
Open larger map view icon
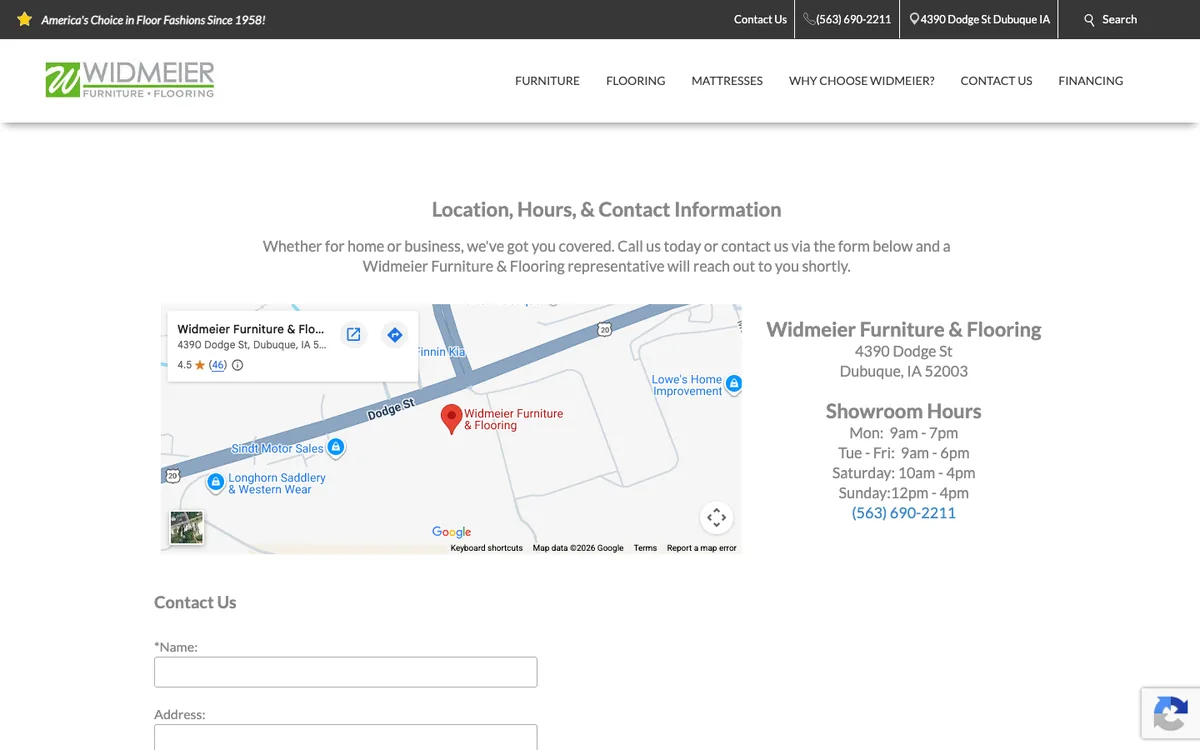point(353,335)
